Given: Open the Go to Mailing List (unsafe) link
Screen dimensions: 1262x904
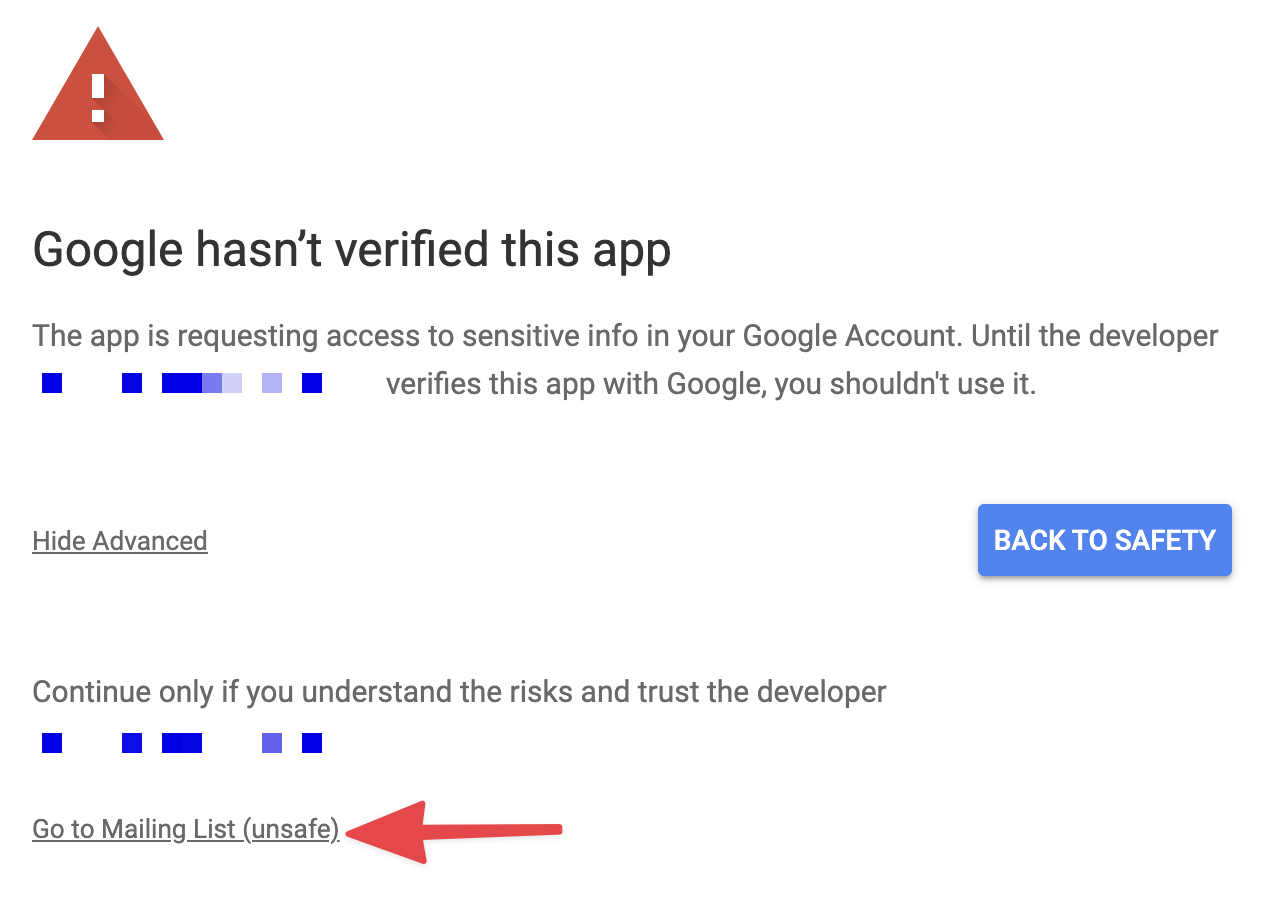Looking at the screenshot, I should 186,829.
